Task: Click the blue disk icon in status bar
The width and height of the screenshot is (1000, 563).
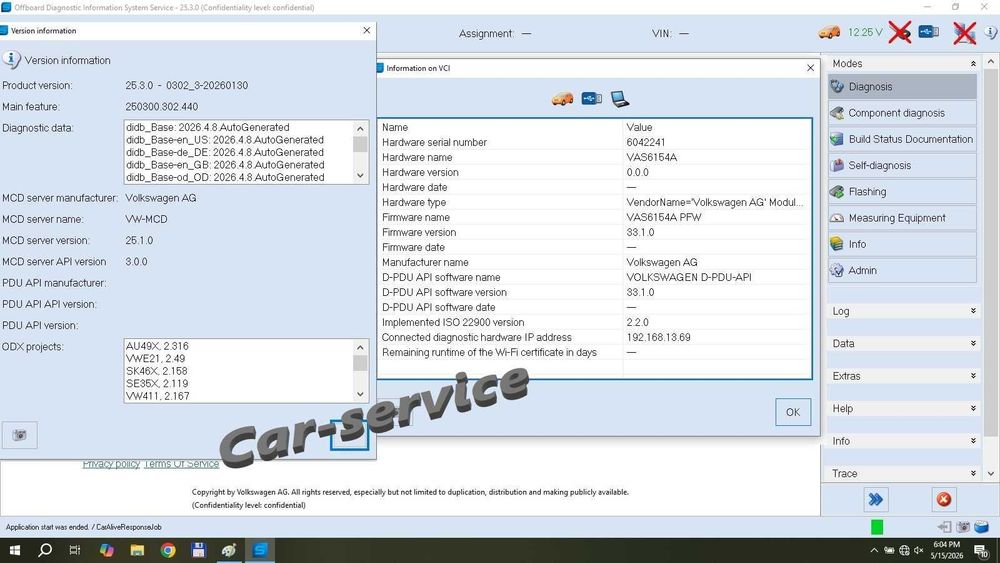Action: [x=982, y=527]
